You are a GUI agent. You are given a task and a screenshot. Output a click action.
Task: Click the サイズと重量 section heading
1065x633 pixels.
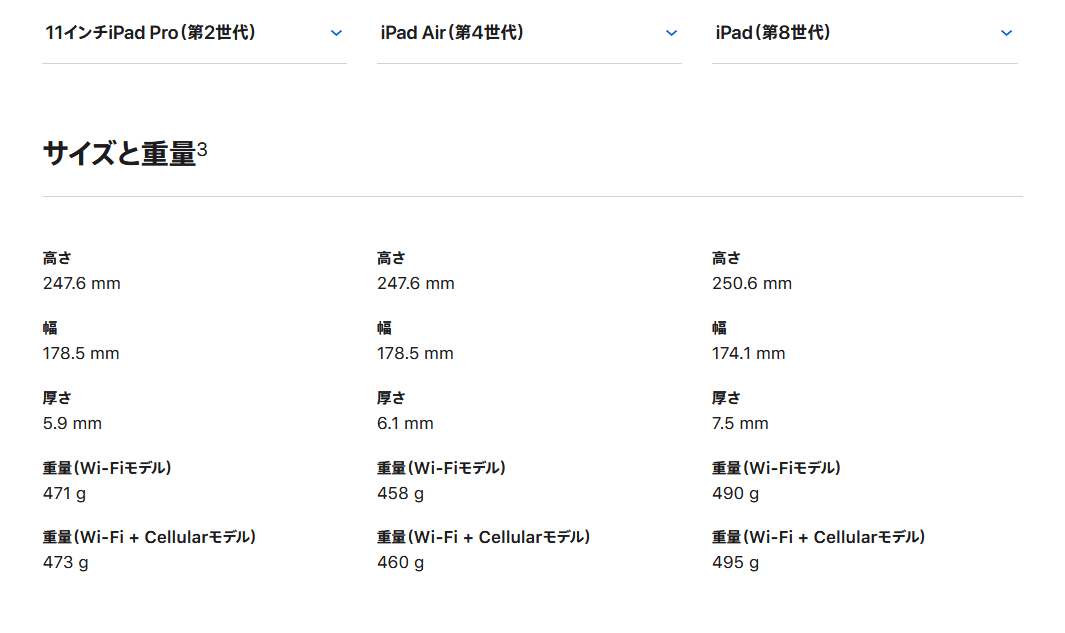click(119, 154)
